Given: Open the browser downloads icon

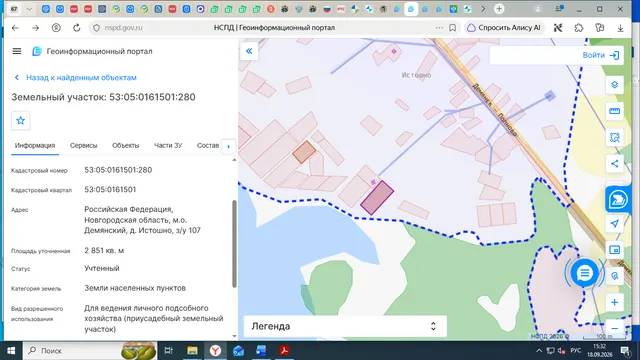Looking at the screenshot, I should pos(620,28).
